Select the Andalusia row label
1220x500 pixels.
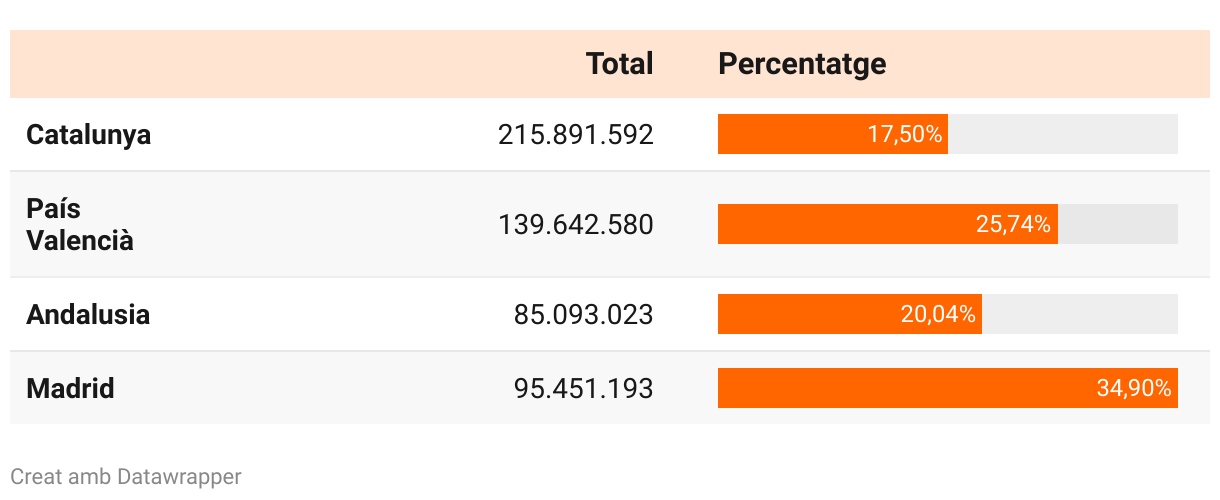(x=88, y=314)
